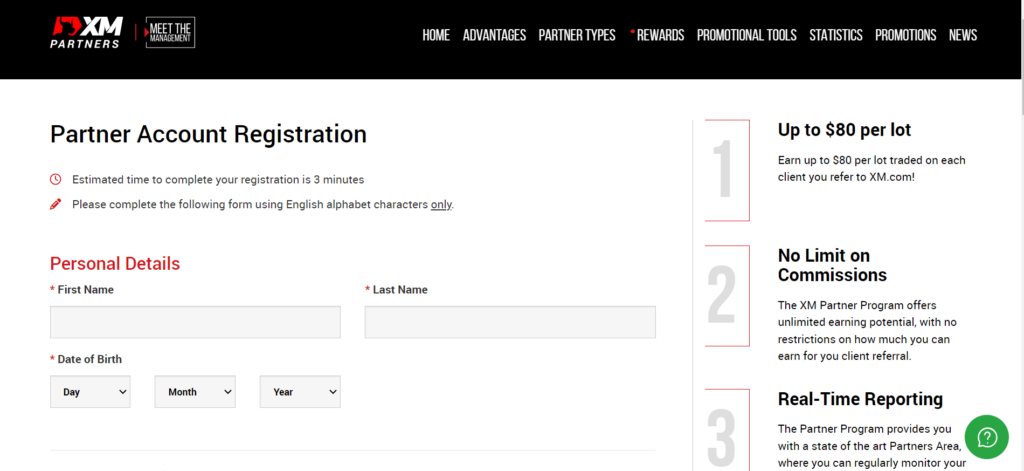Open the NEWS menu item

point(963,35)
